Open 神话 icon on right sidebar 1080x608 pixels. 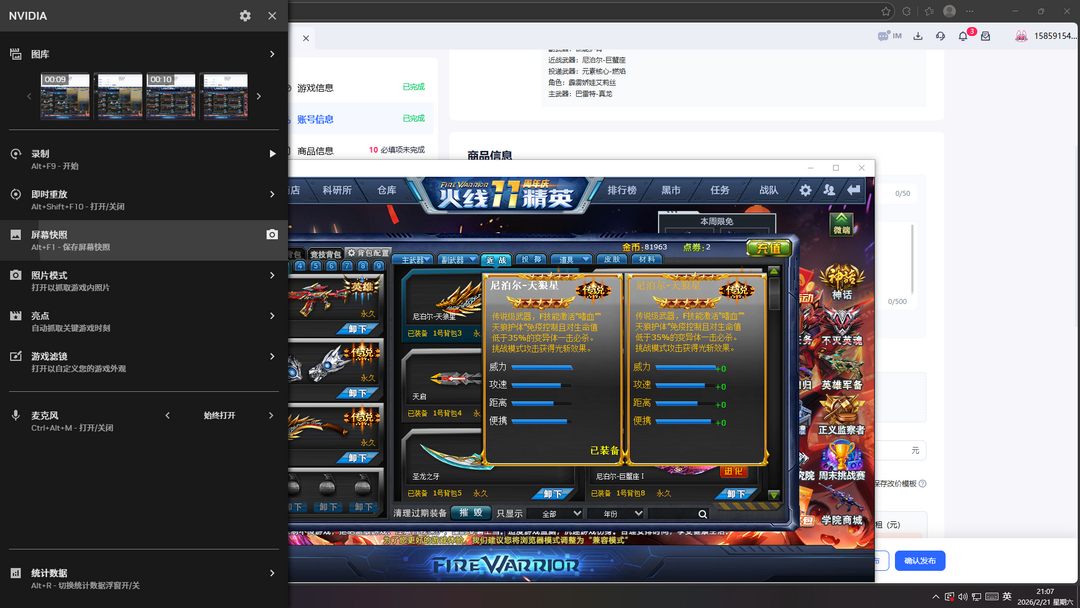point(842,282)
